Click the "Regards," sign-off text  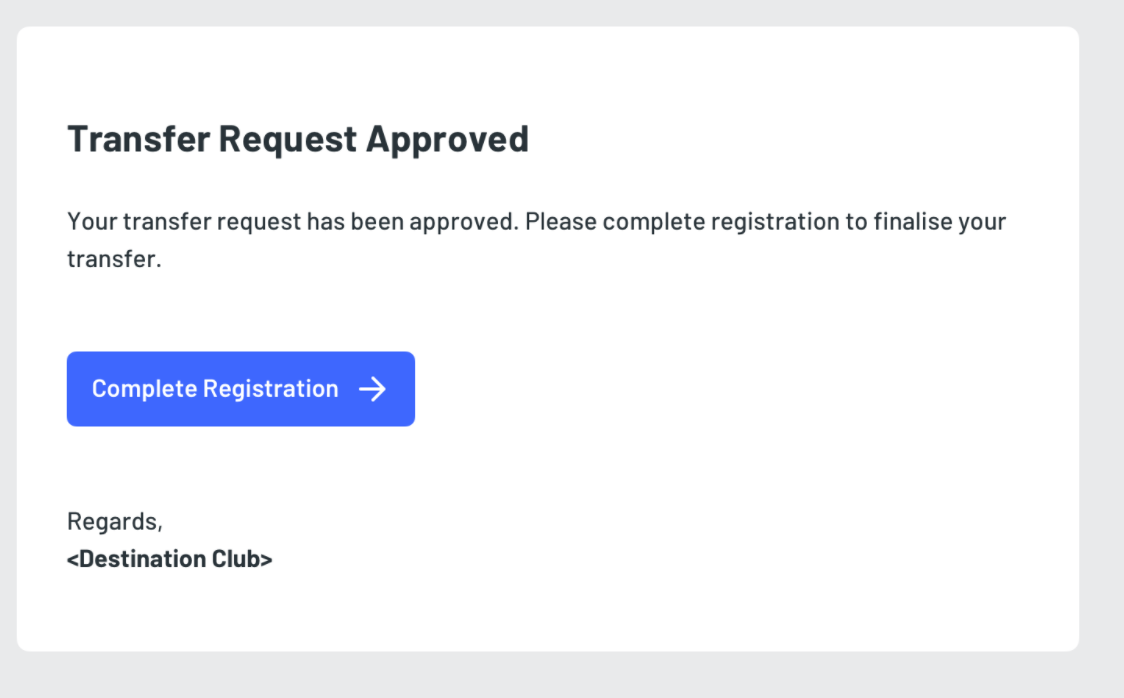click(114, 521)
